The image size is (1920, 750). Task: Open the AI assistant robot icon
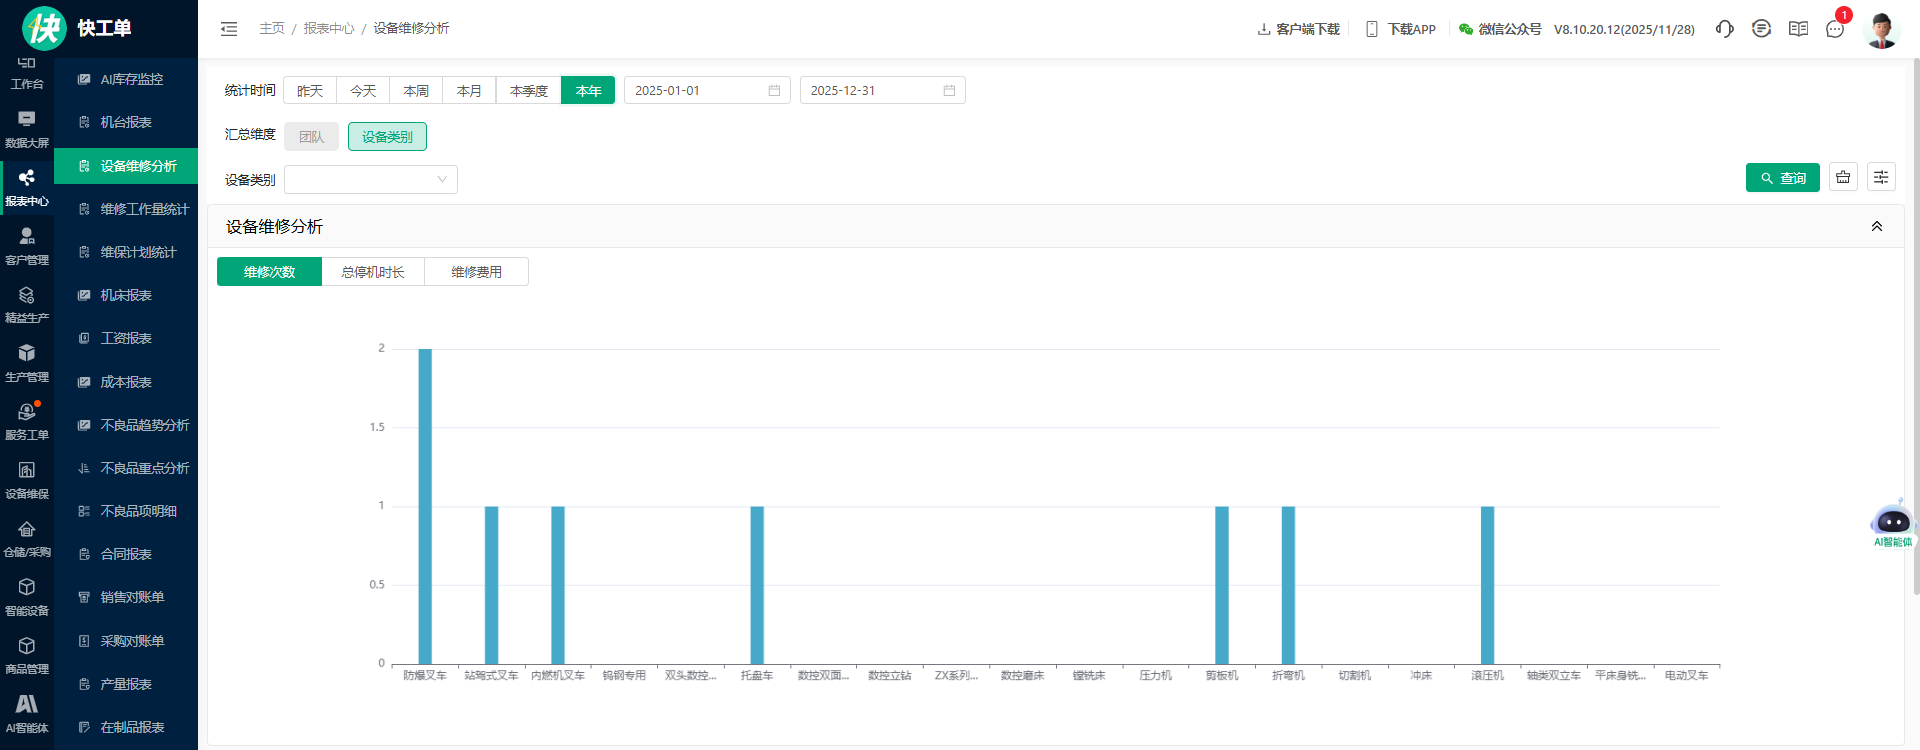click(1892, 523)
